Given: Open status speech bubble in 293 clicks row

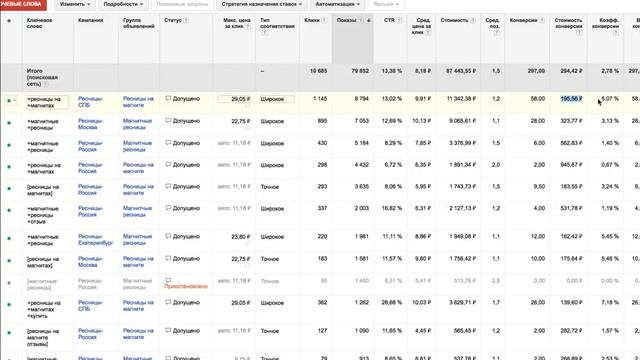Looking at the screenshot, I should [x=168, y=186].
